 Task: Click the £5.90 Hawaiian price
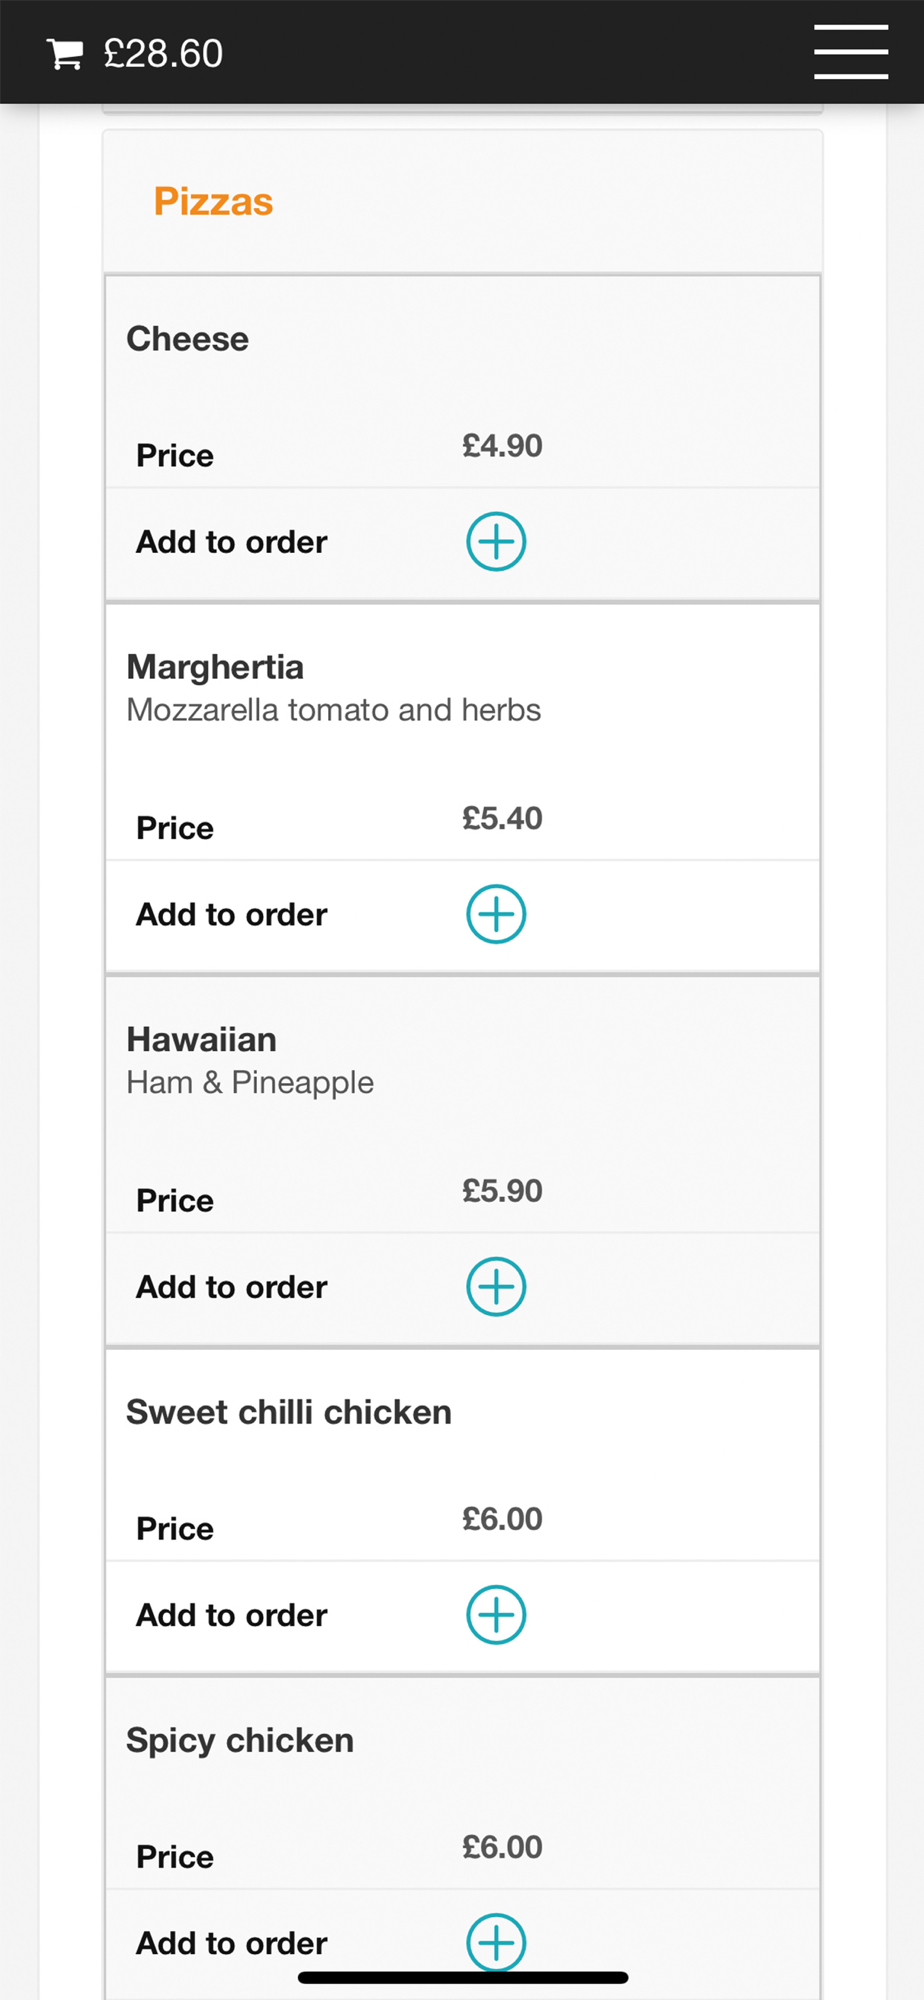tap(502, 1191)
